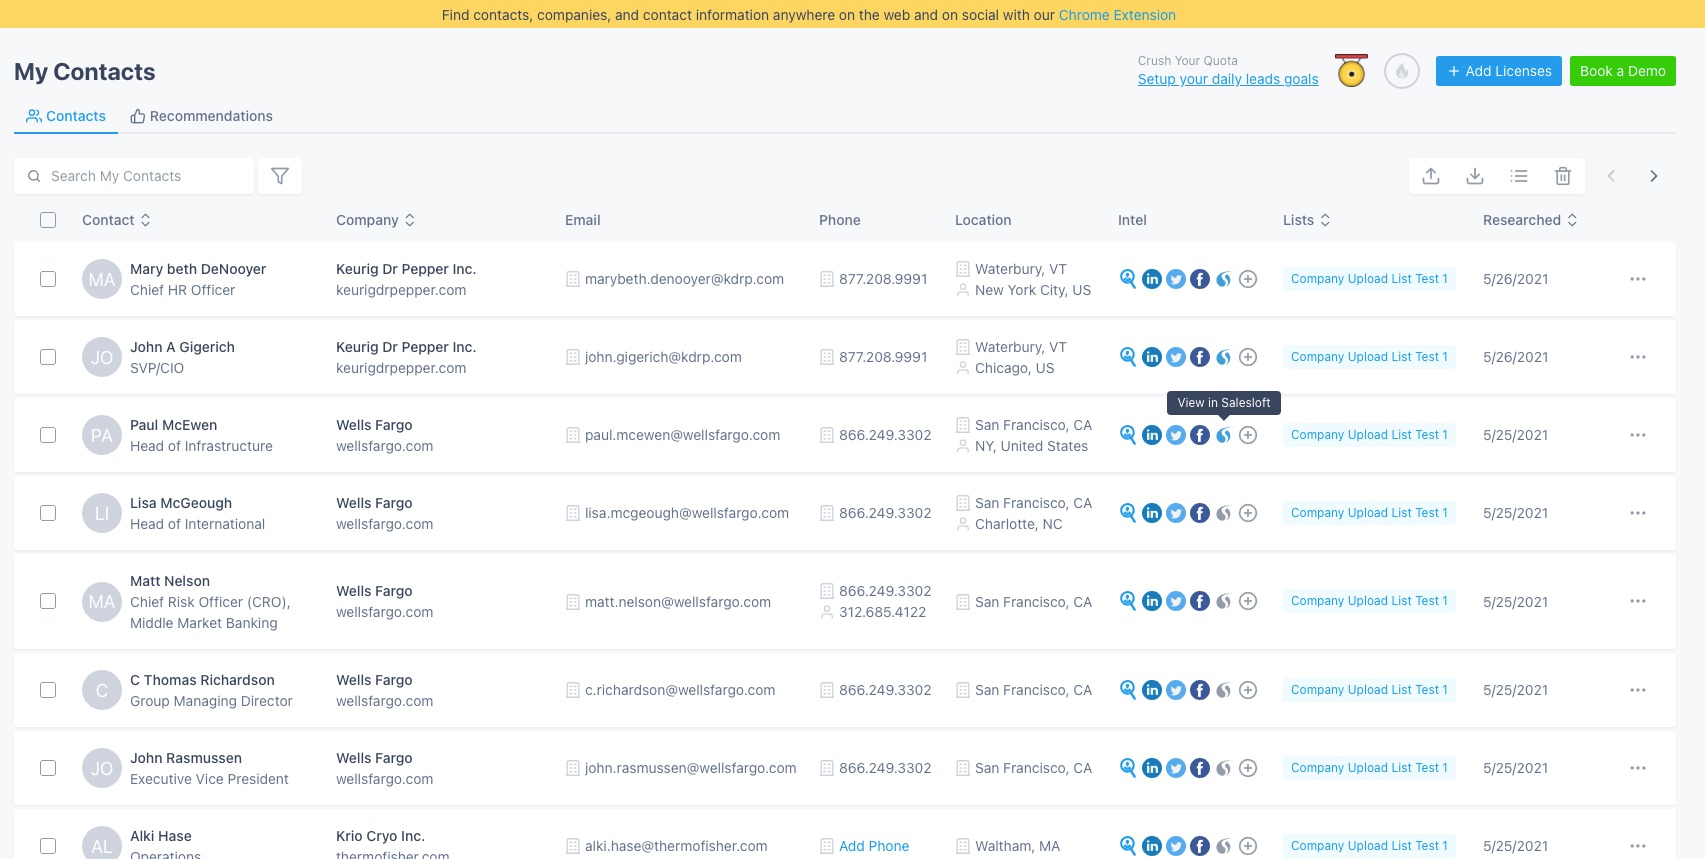The image size is (1705, 859).
Task: Click email paul.mcewen@wellsfargo.com
Action: [682, 435]
